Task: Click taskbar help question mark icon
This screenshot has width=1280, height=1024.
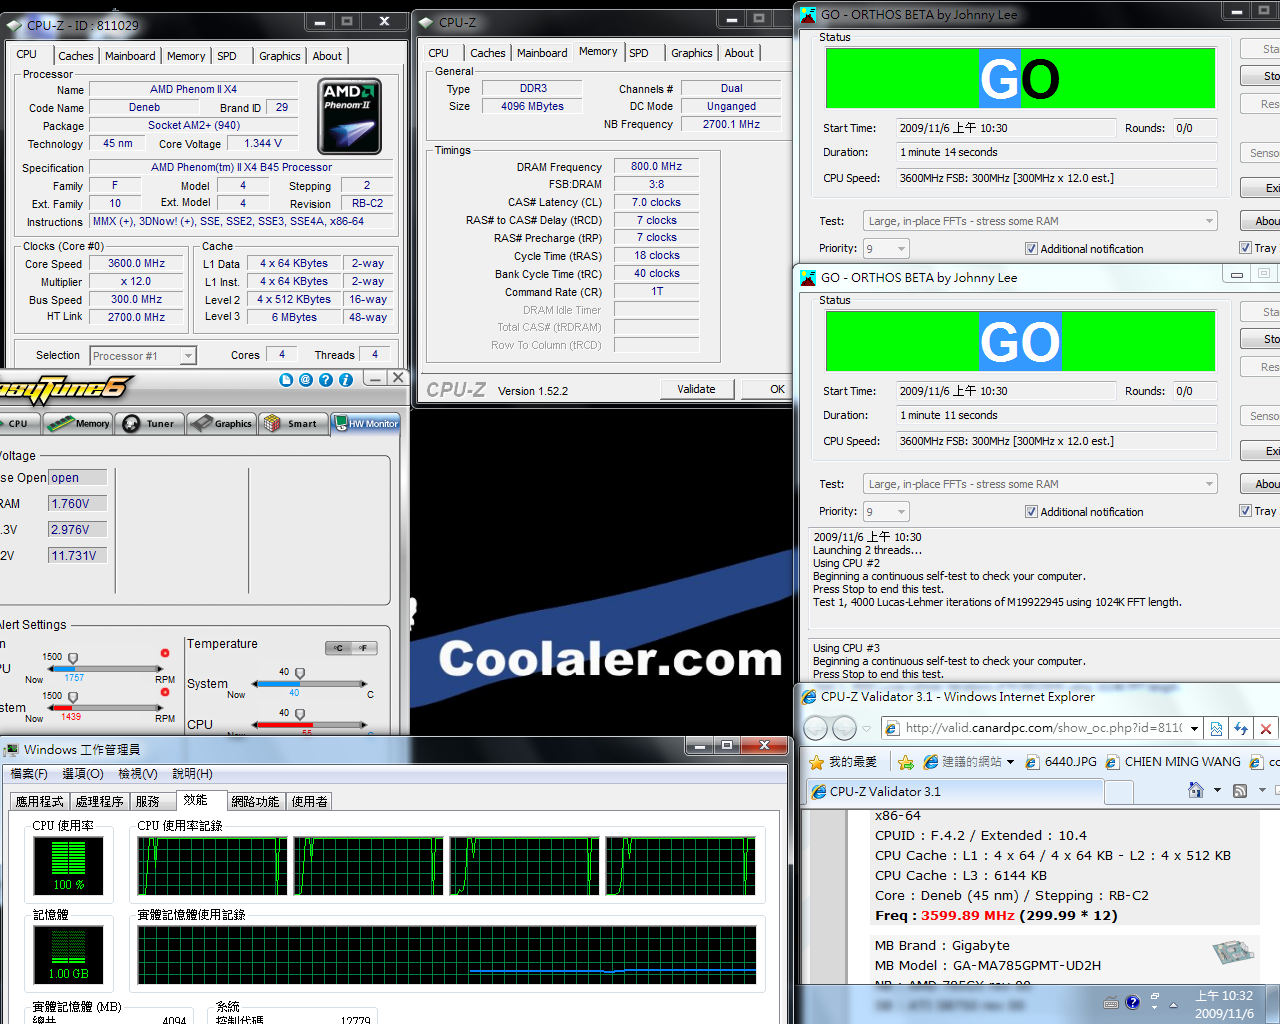Action: tap(1132, 1002)
